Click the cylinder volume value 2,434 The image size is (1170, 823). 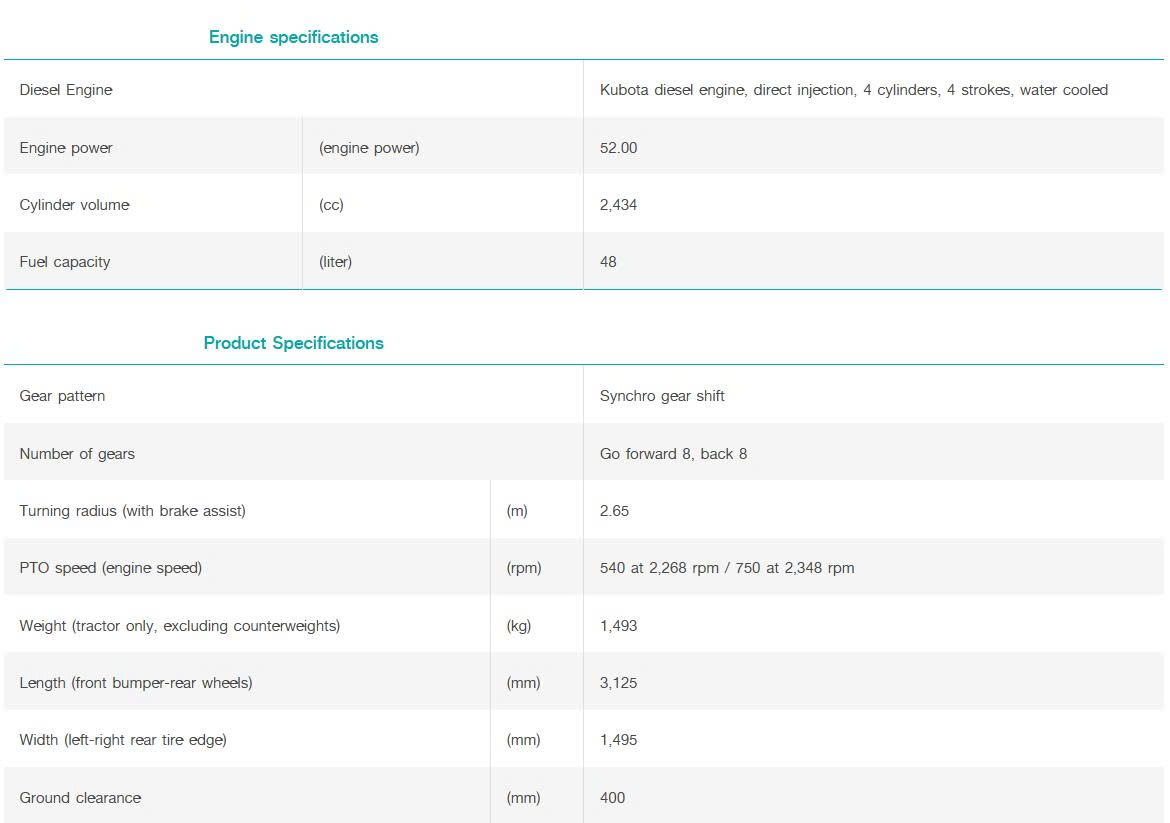point(618,205)
